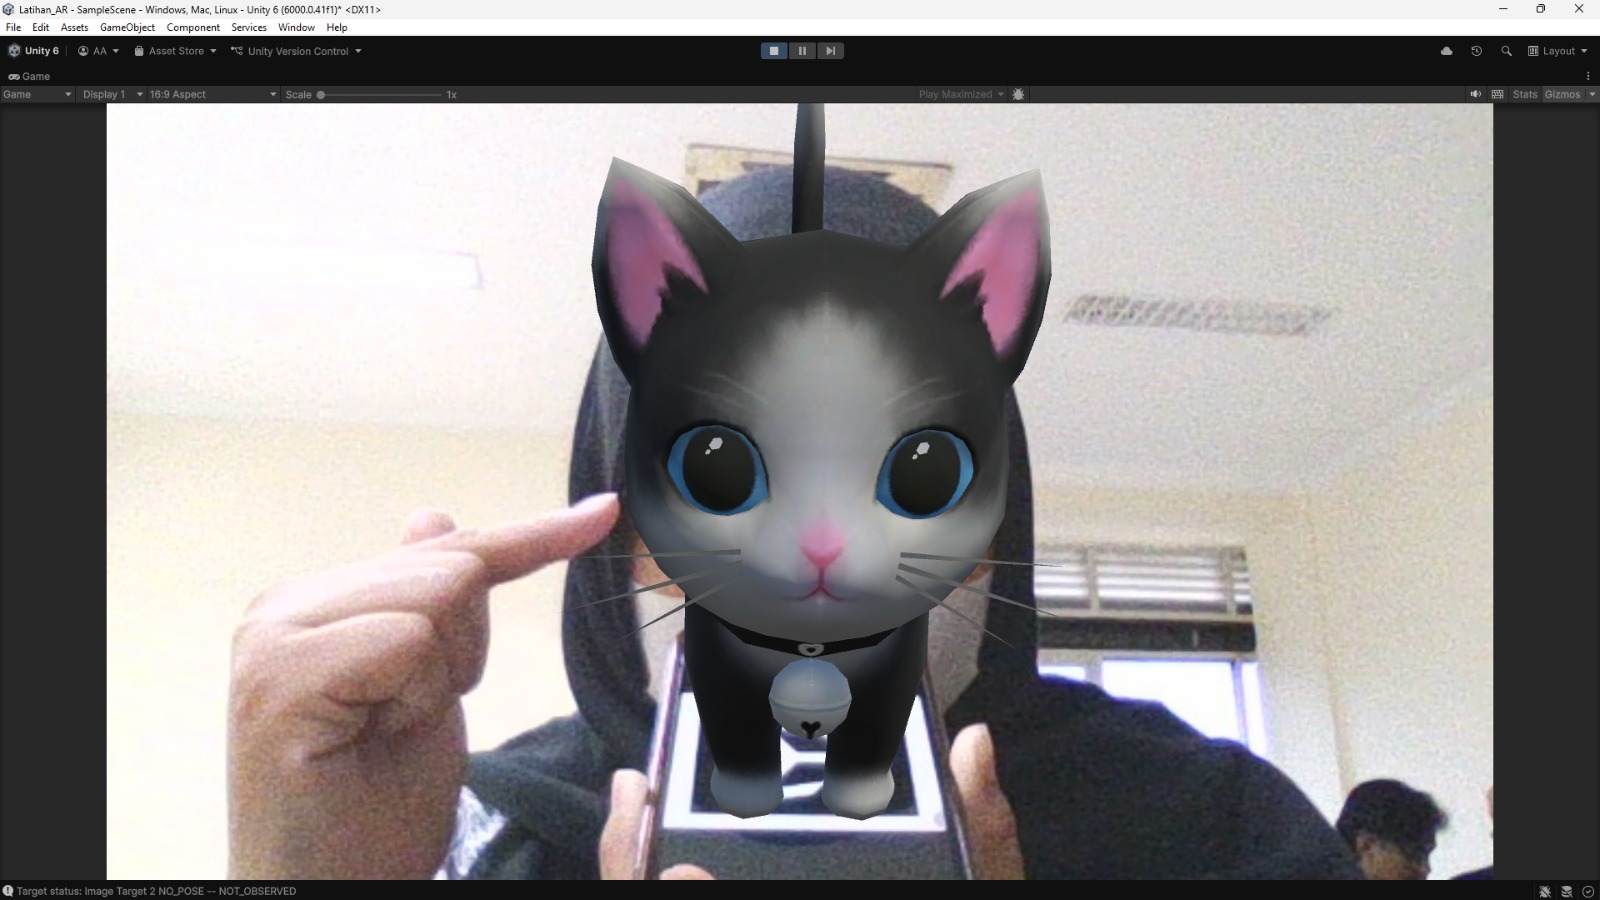Expand the 16:9 Aspect dropdown
Screen dimensions: 1600x900
click(212, 94)
